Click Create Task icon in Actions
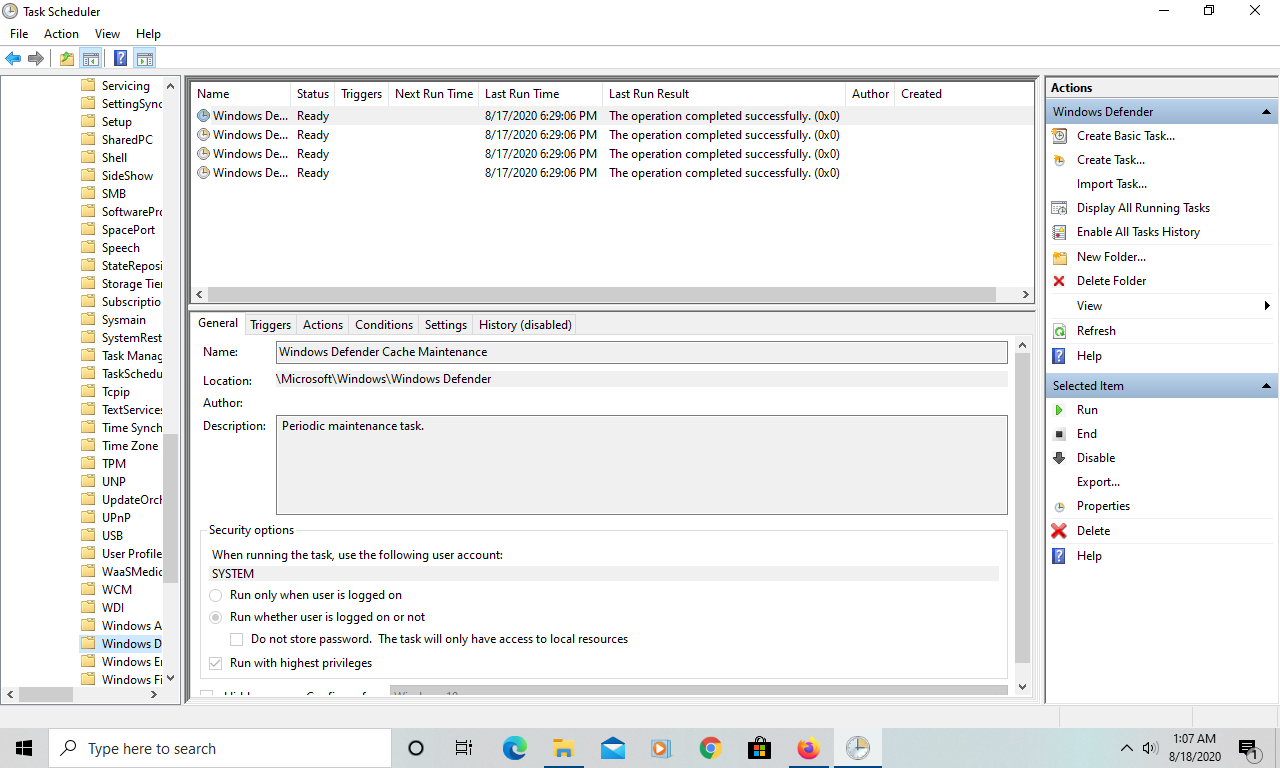 click(x=1059, y=160)
